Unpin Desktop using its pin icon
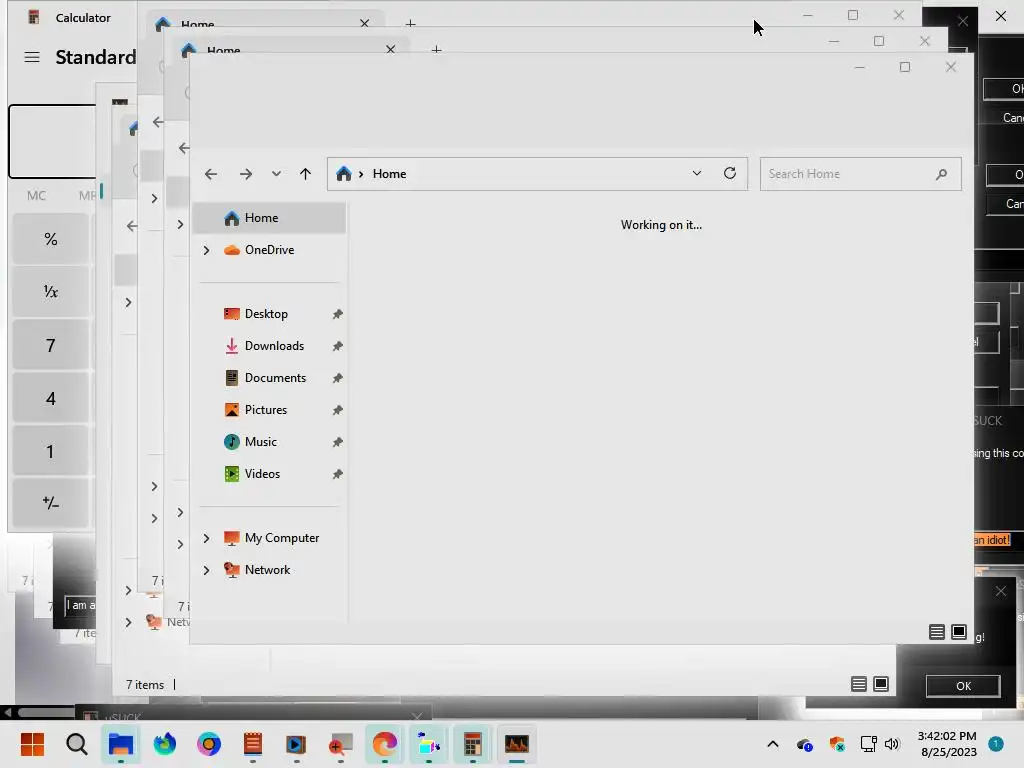1024x768 pixels. pos(338,314)
